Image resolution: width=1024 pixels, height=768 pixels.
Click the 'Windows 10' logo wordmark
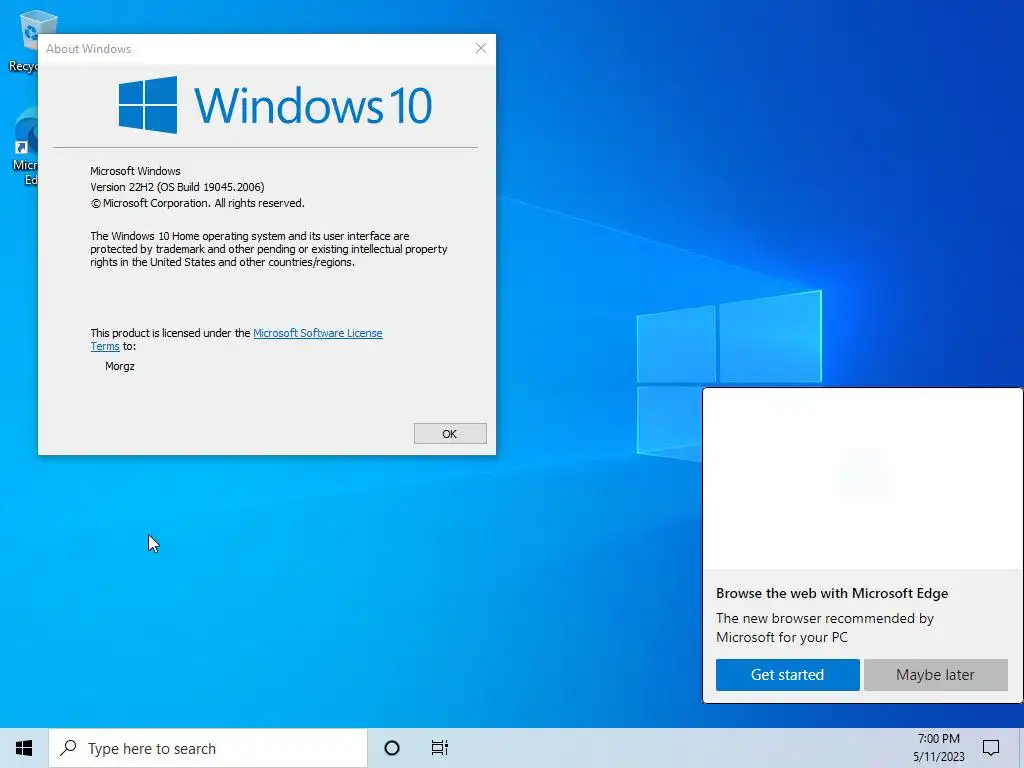coord(313,105)
